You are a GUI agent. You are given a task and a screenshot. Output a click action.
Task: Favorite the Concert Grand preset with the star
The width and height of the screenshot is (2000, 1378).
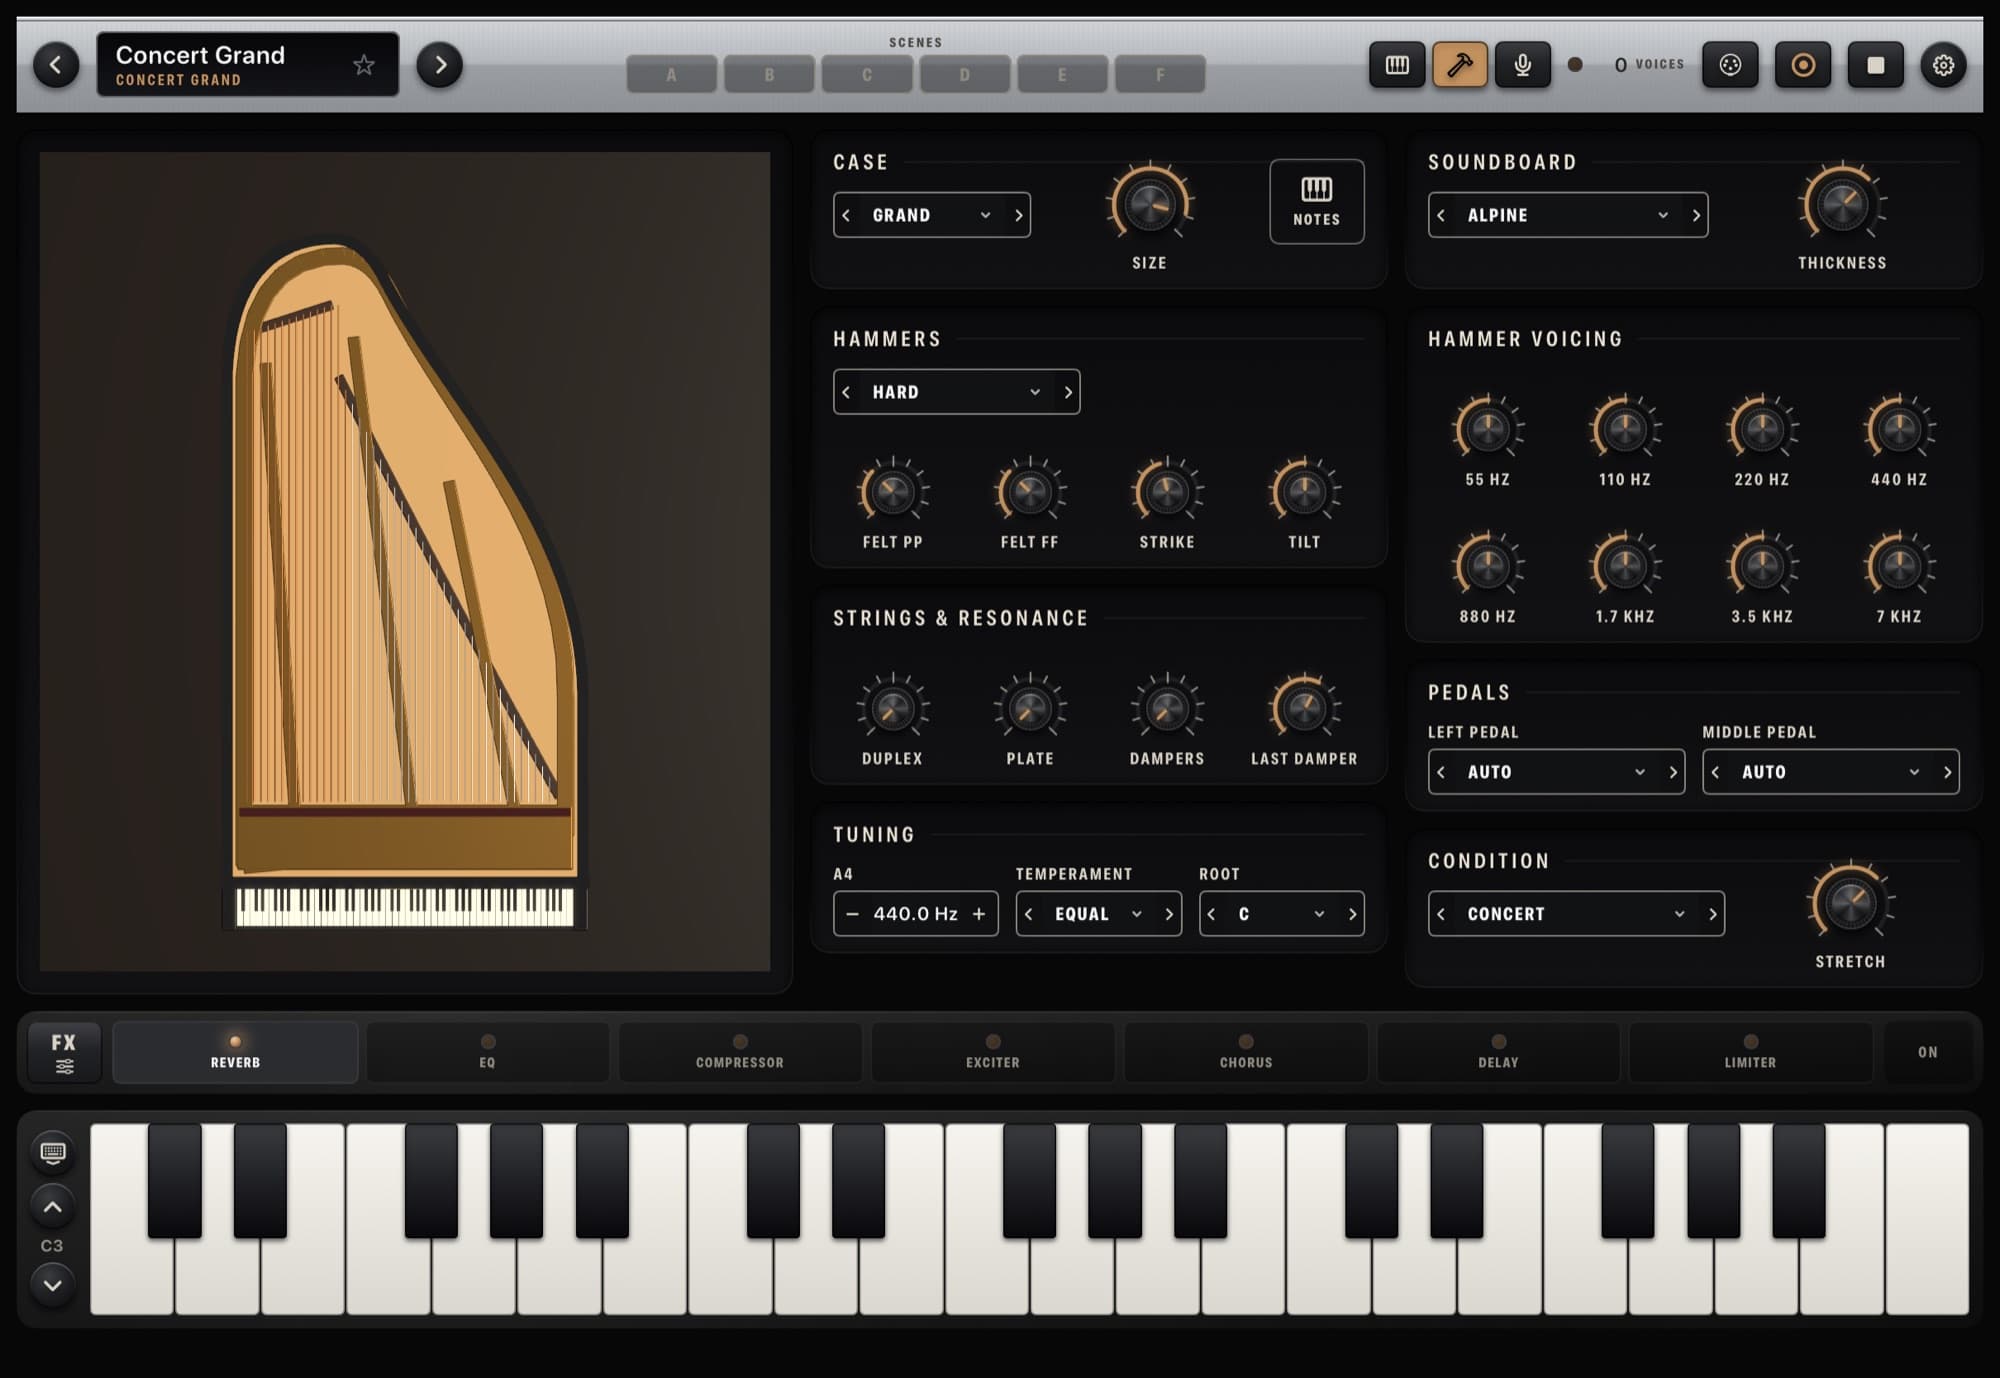(364, 65)
